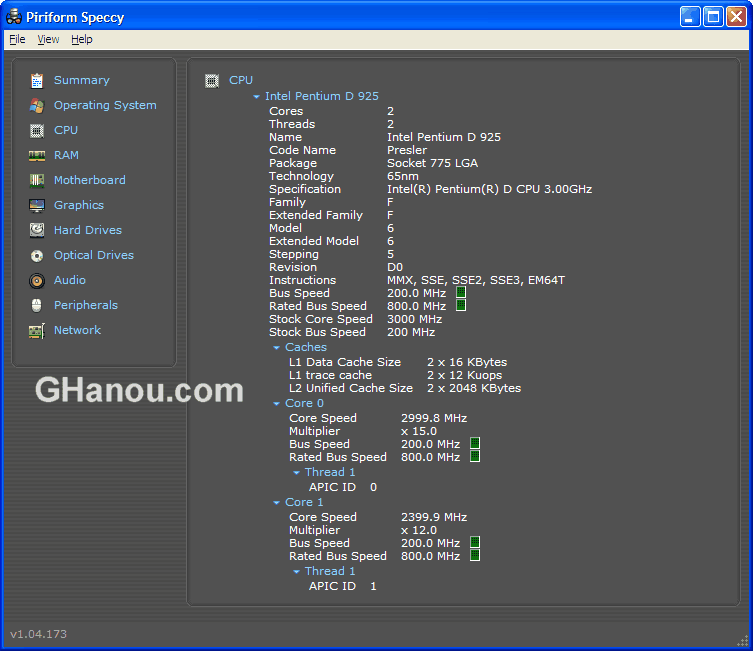This screenshot has height=651, width=753.
Task: Open the View menu
Action: (49, 39)
